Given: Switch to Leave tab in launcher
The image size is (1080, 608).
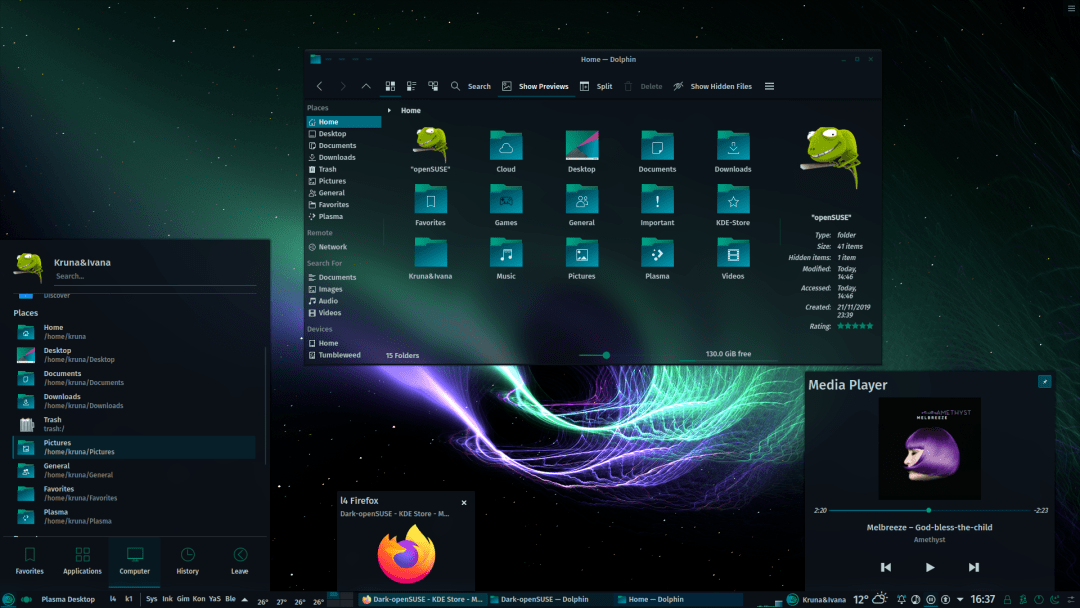Looking at the screenshot, I should coord(240,561).
